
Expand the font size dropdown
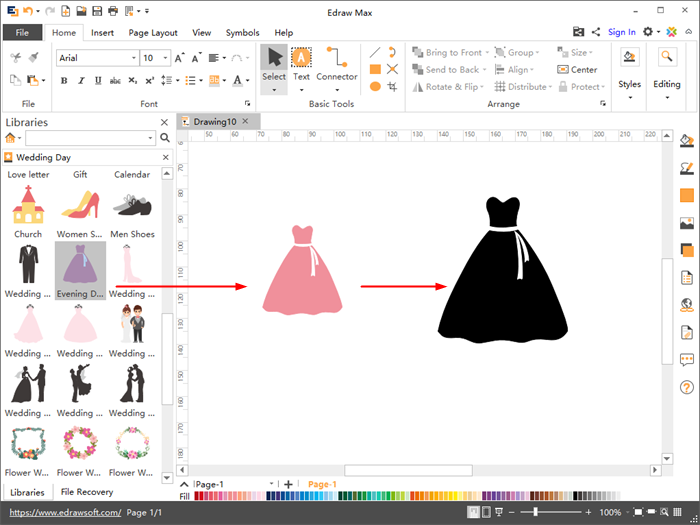point(164,58)
